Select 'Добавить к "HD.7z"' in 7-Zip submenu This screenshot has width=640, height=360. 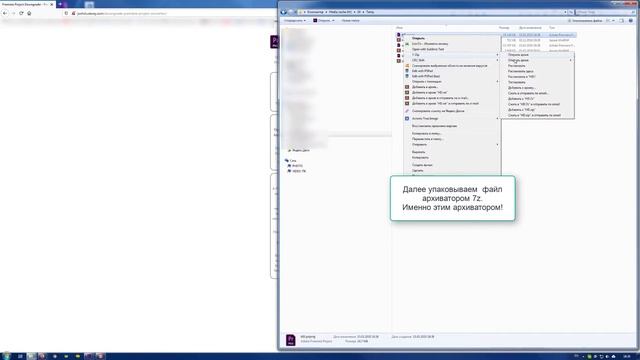pyautogui.click(x=521, y=99)
